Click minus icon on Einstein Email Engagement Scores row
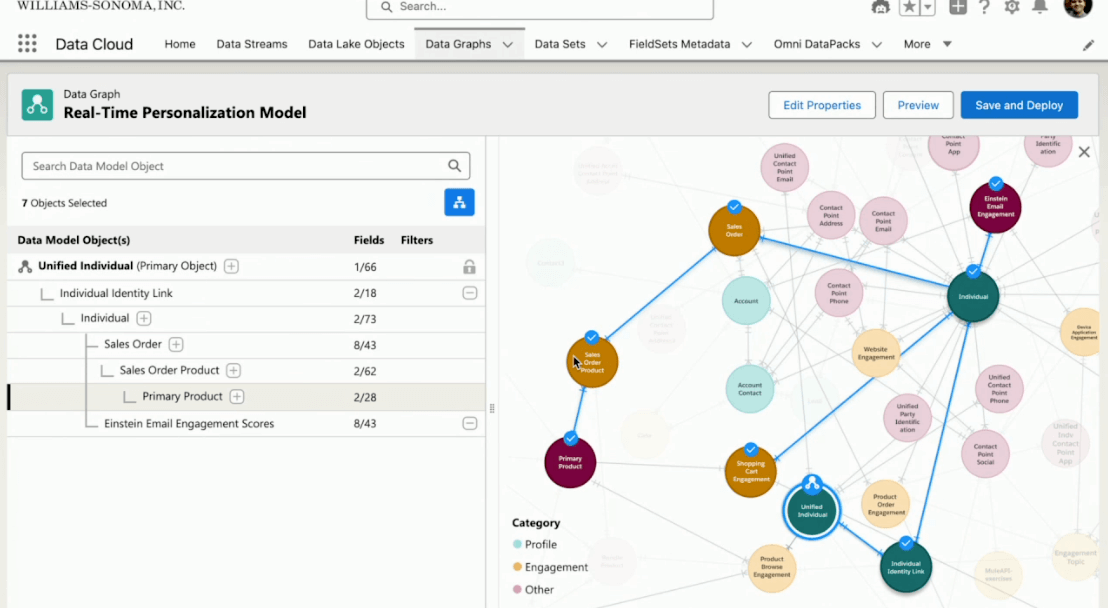Viewport: 1108px width, 608px height. click(469, 423)
